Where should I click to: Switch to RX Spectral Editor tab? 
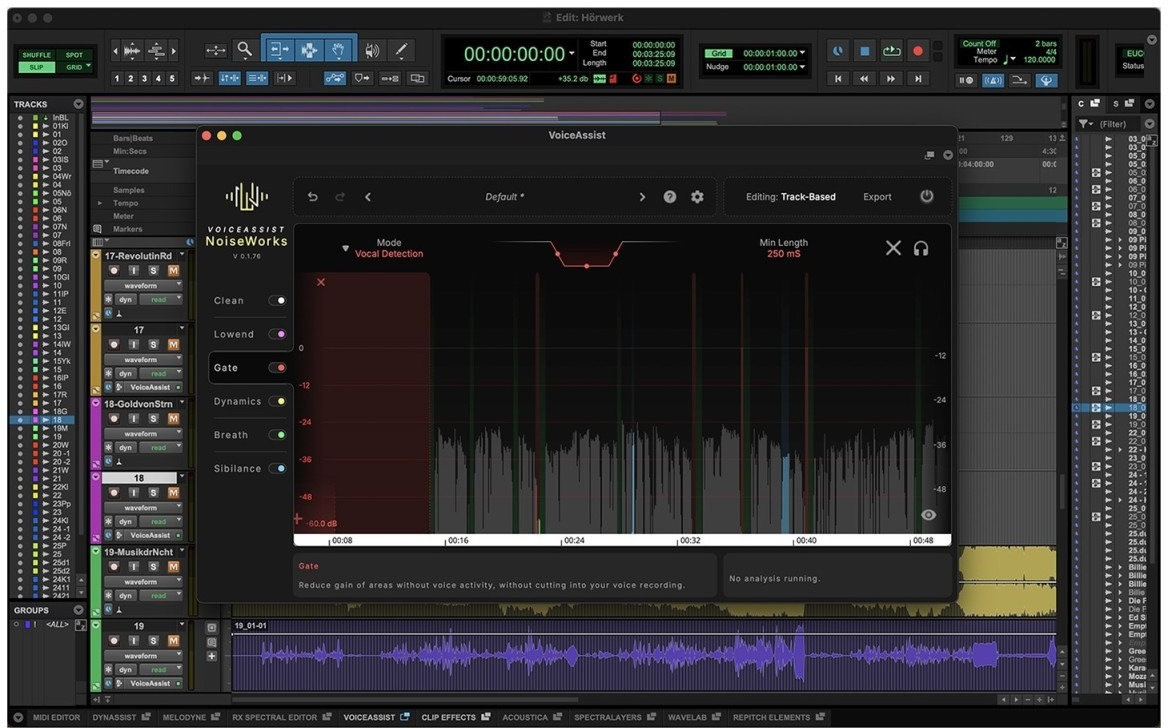tap(275, 717)
